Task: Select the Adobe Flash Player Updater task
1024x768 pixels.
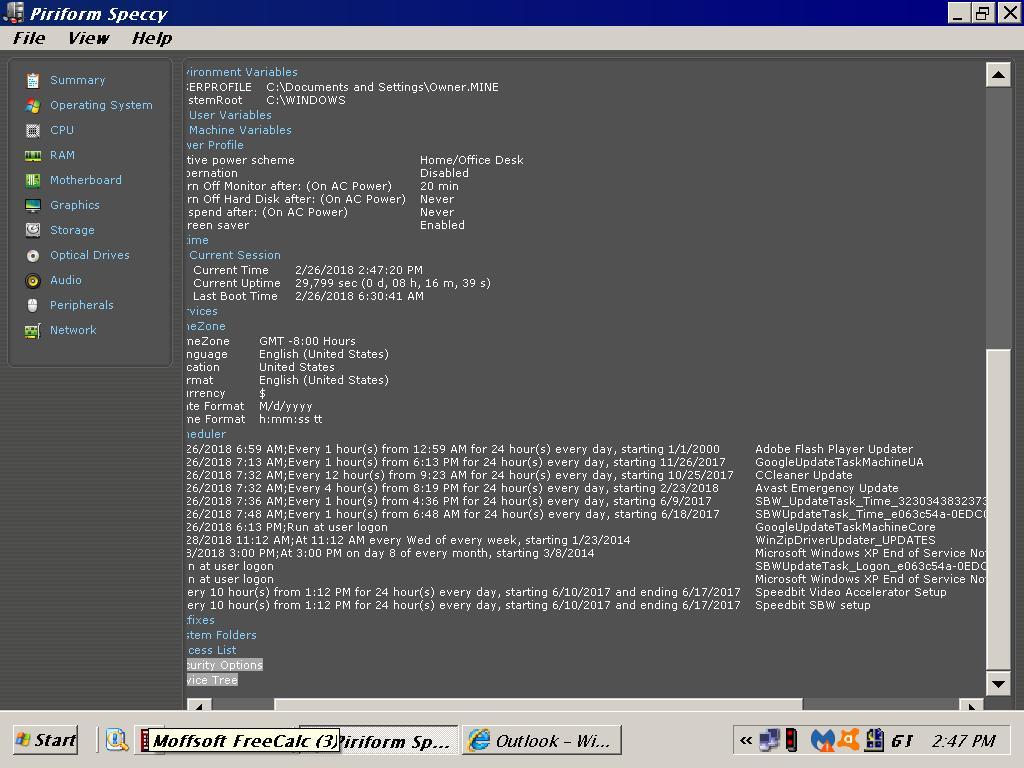Action: pyautogui.click(x=834, y=449)
